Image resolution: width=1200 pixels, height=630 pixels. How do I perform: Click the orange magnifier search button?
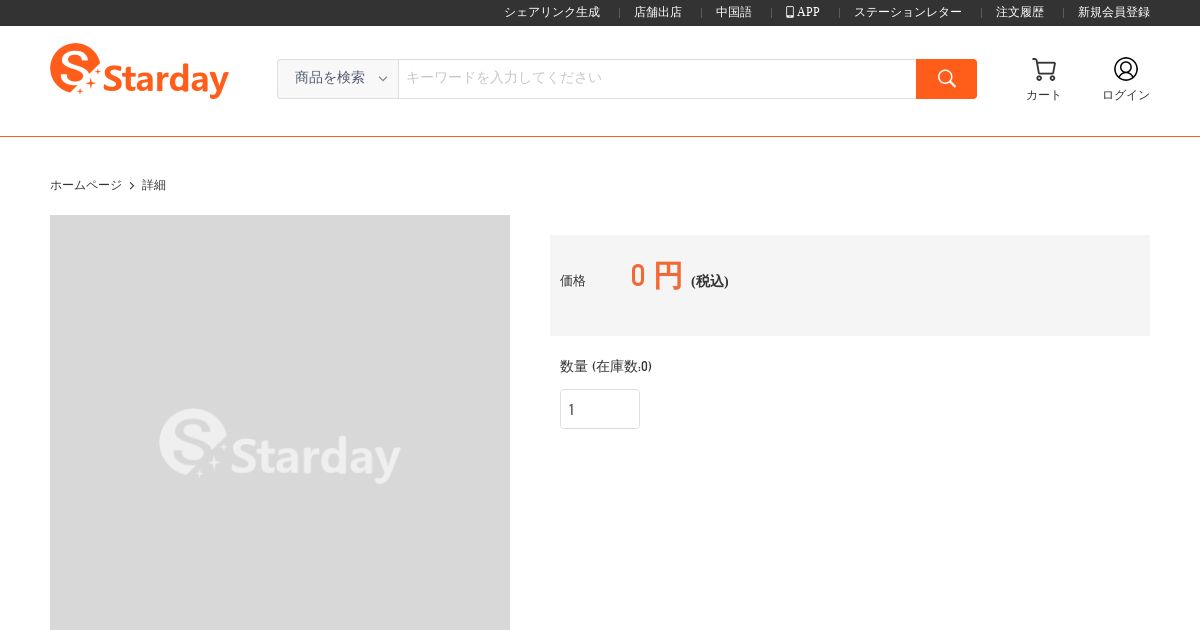pyautogui.click(x=946, y=79)
